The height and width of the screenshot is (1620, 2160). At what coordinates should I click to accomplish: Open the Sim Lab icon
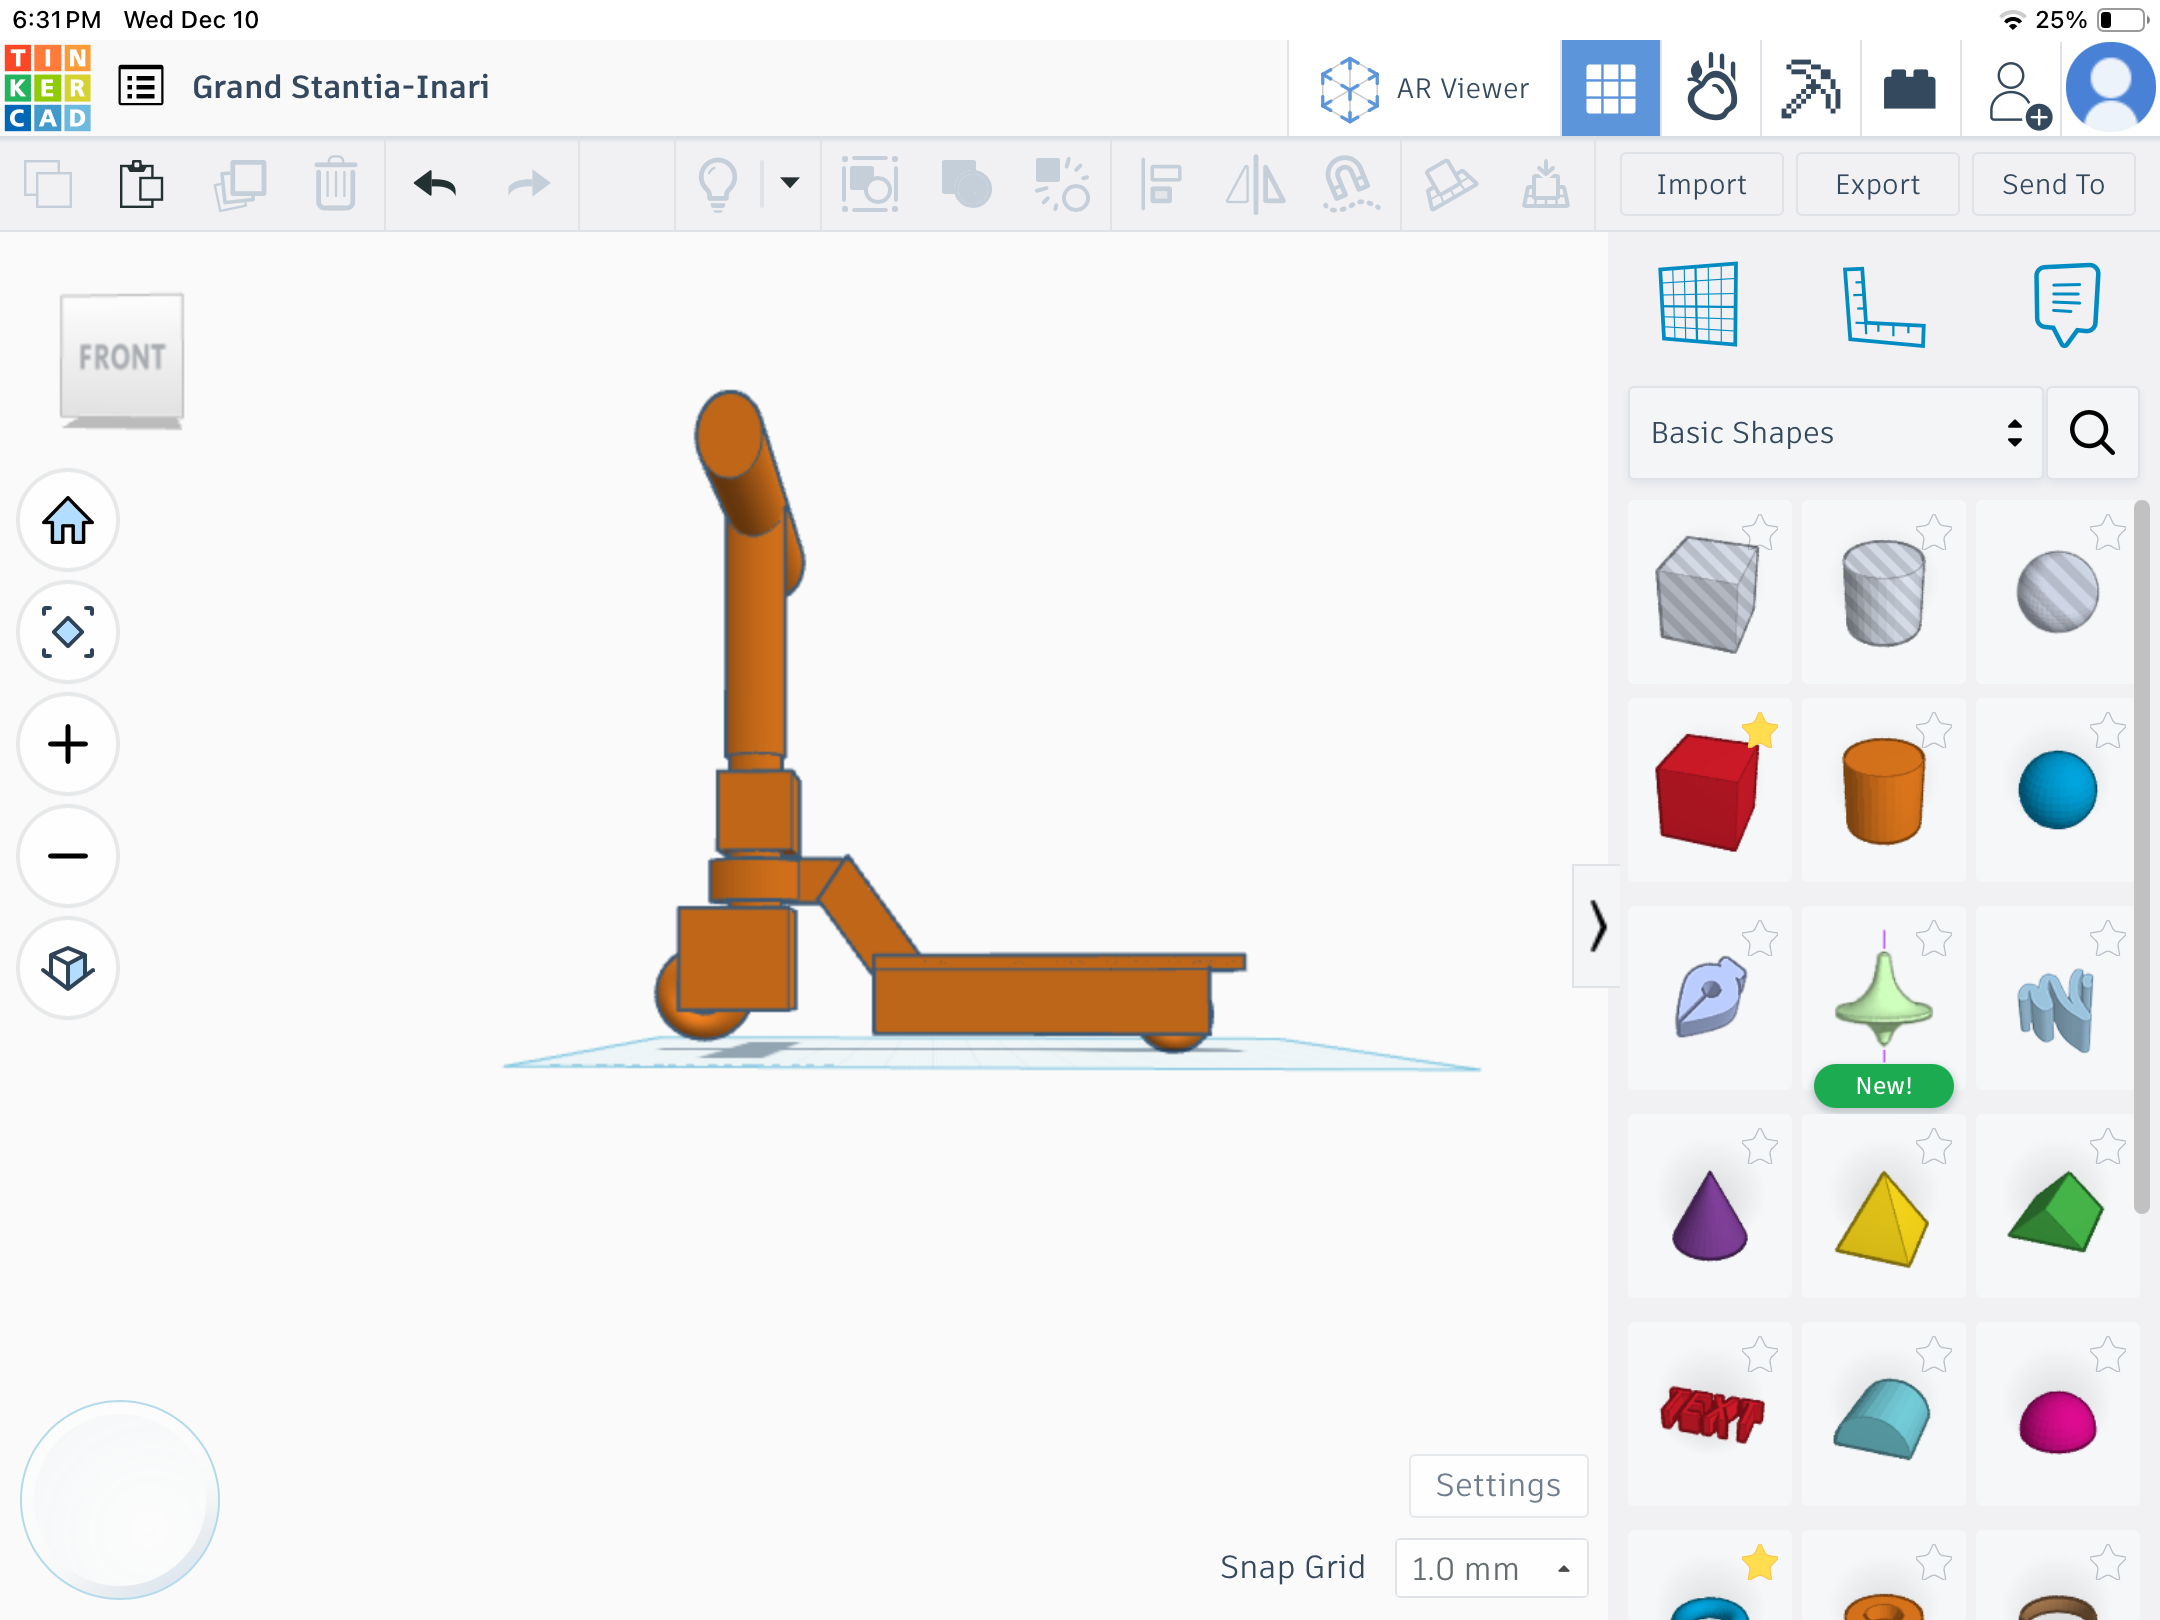coord(1711,89)
